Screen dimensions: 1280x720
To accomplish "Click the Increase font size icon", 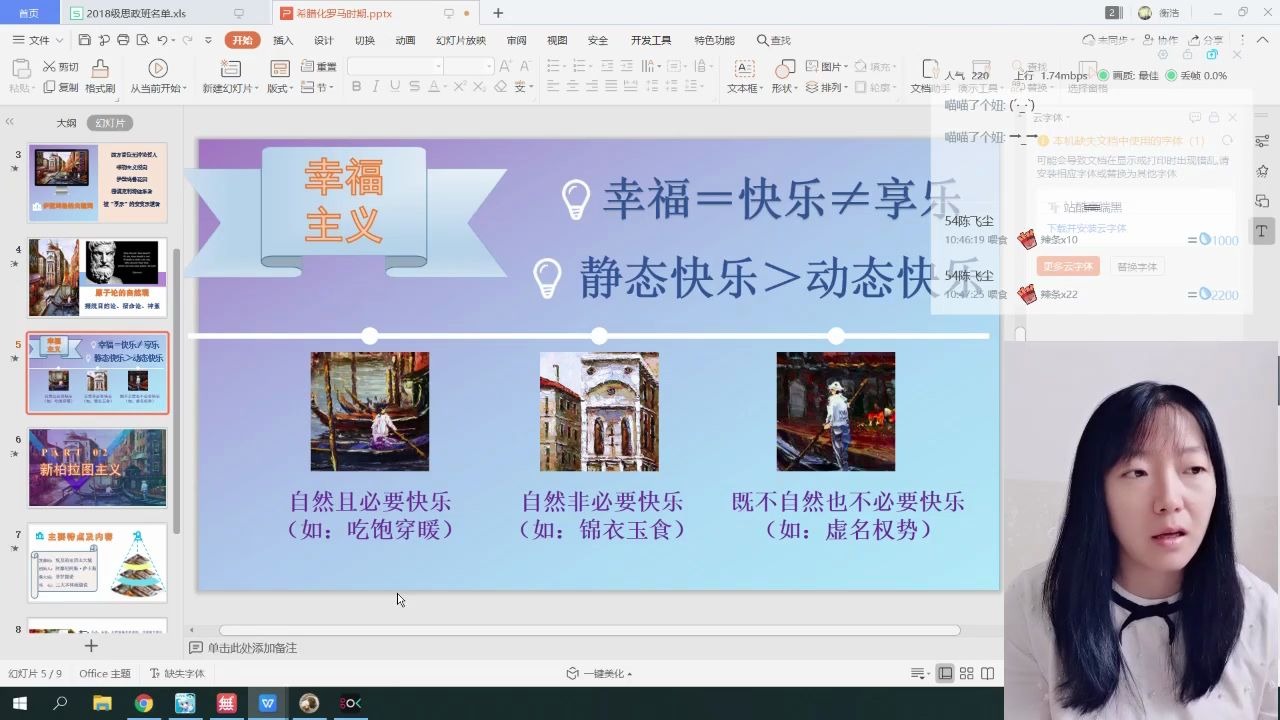I will (506, 66).
